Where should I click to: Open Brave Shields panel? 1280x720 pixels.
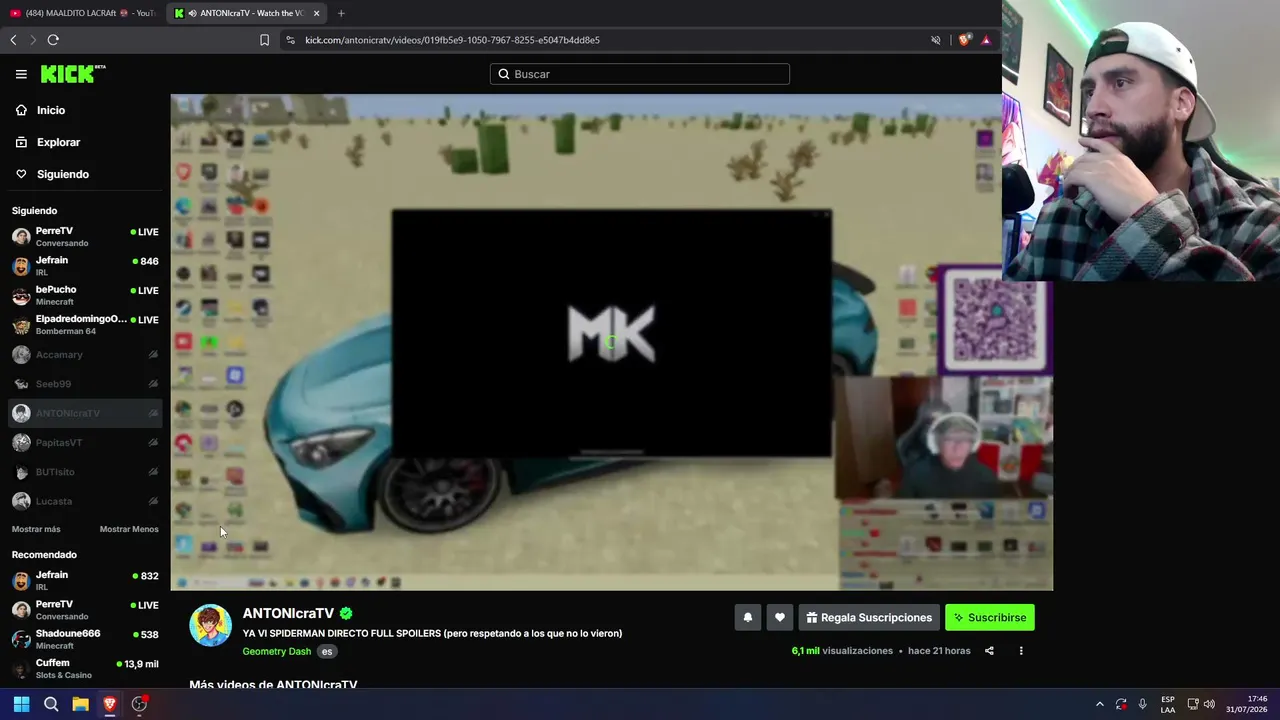(x=964, y=40)
